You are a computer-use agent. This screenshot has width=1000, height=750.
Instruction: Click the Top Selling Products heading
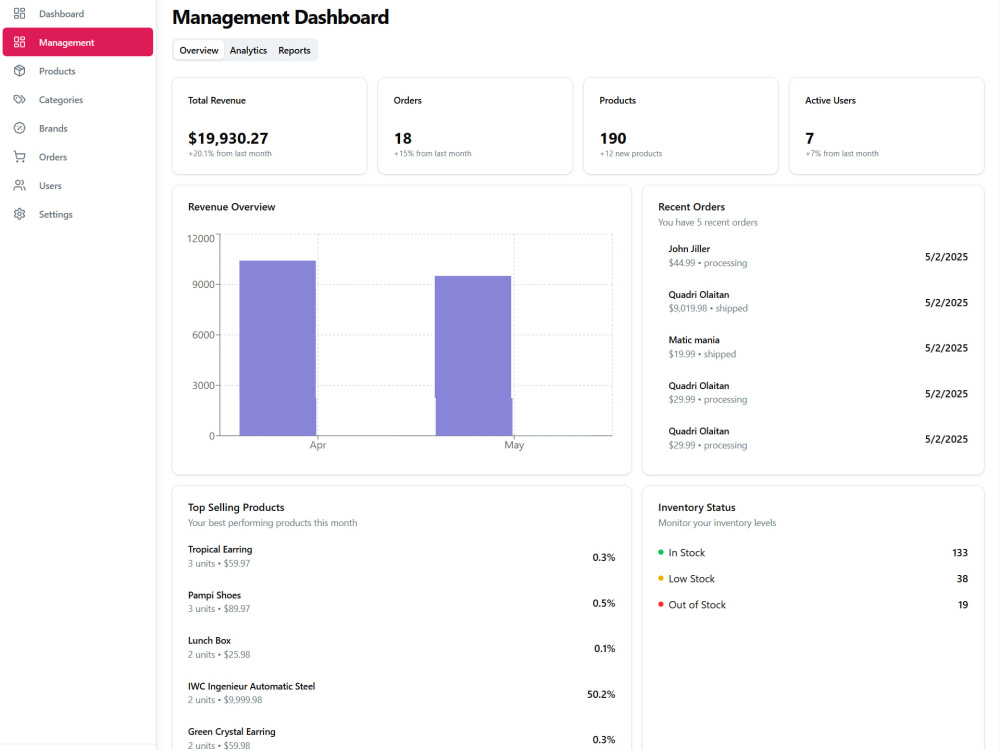pos(236,507)
